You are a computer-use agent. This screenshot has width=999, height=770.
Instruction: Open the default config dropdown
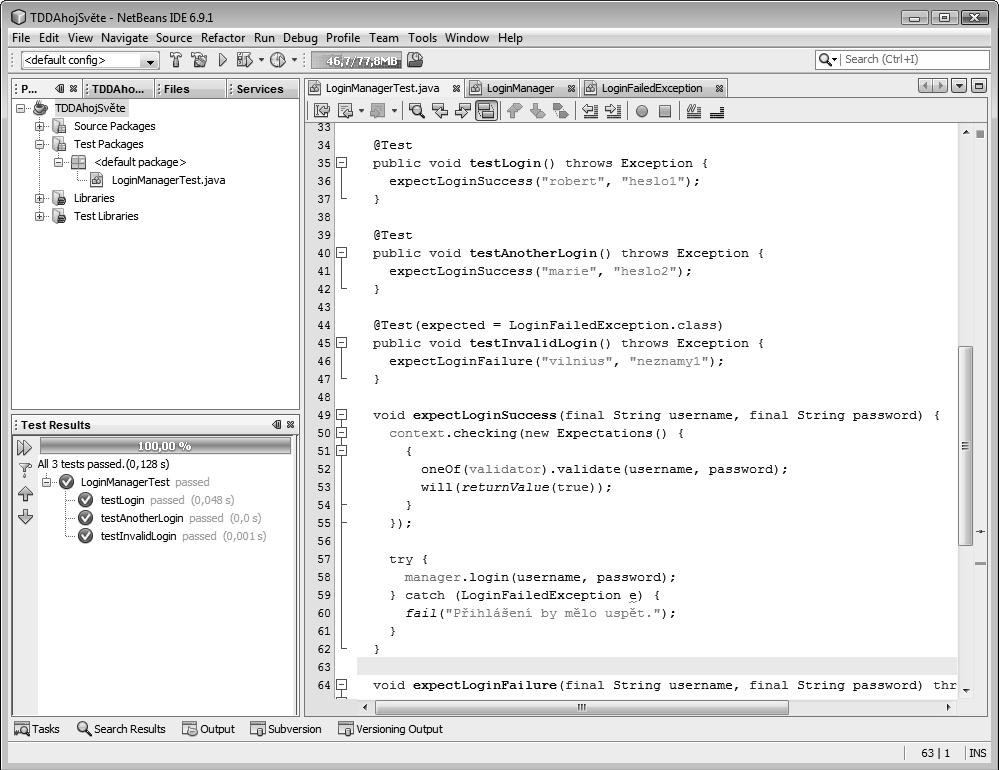click(150, 61)
